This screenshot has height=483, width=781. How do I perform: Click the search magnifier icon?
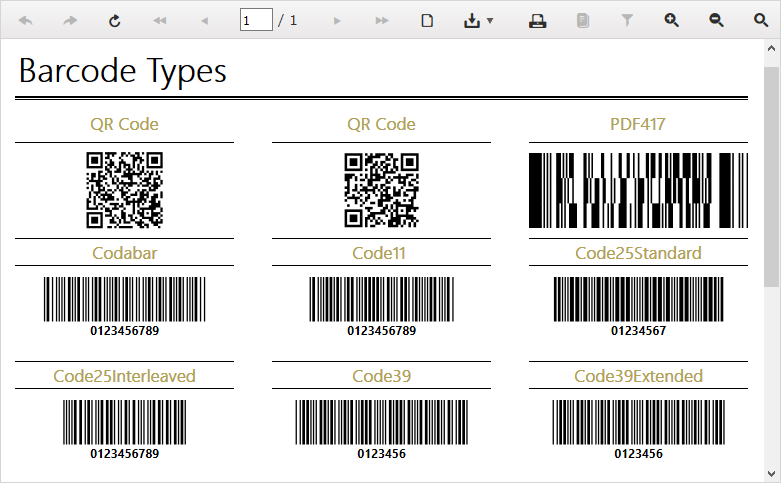coord(761,20)
